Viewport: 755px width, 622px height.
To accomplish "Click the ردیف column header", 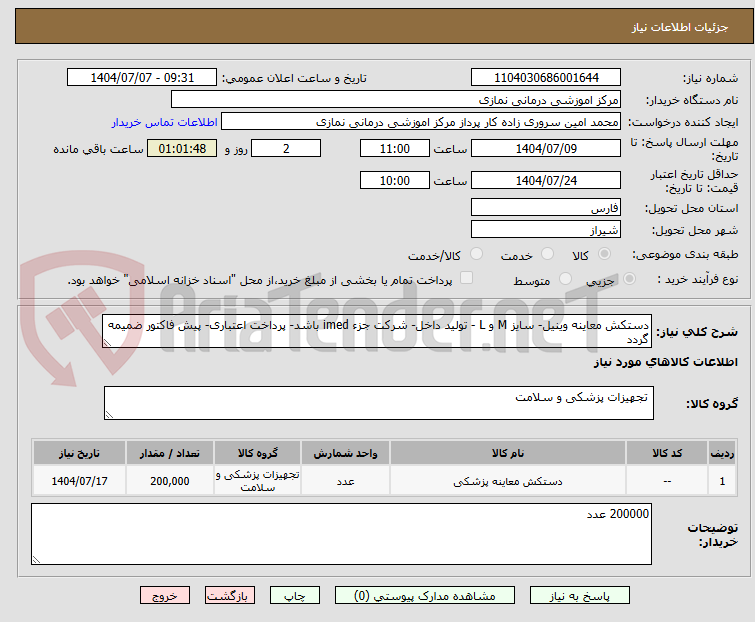I will 722,453.
